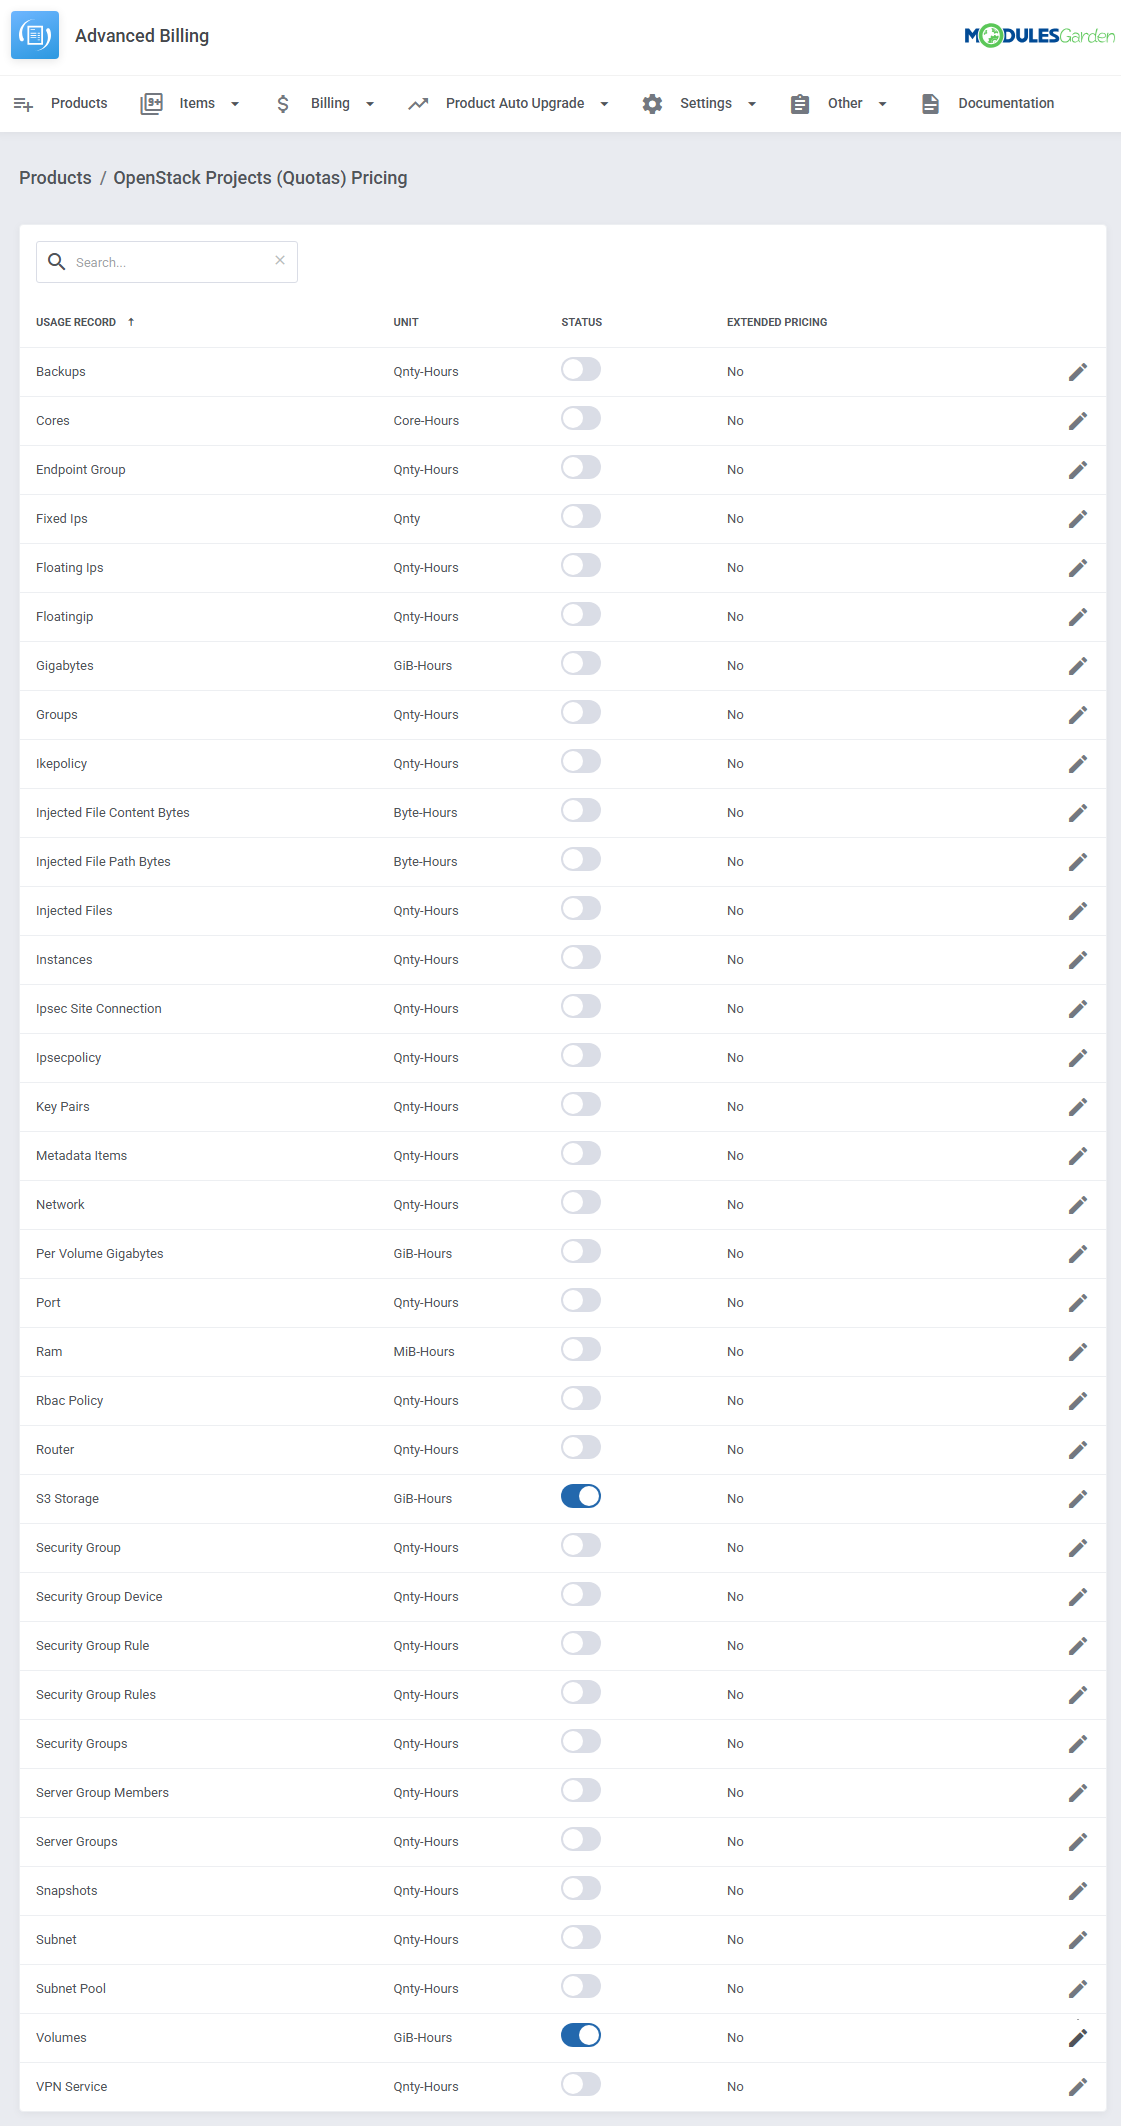The image size is (1121, 2126).
Task: Focus the Search input field
Action: click(x=170, y=262)
